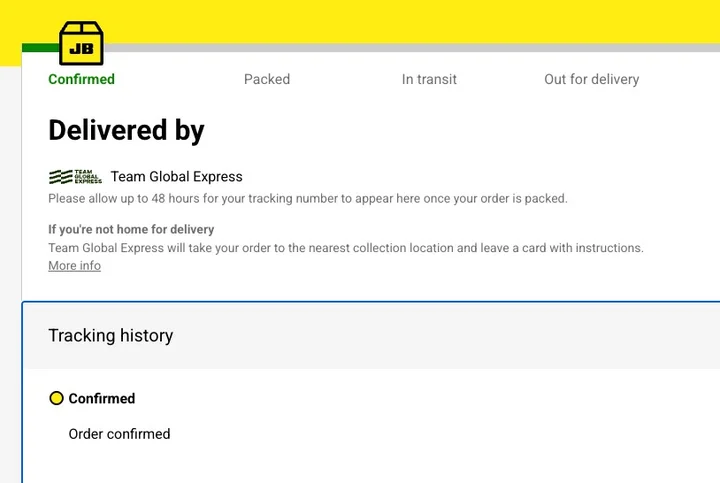Click the yellow top banner
Screen dimensions: 720x483
(x=400, y=20)
